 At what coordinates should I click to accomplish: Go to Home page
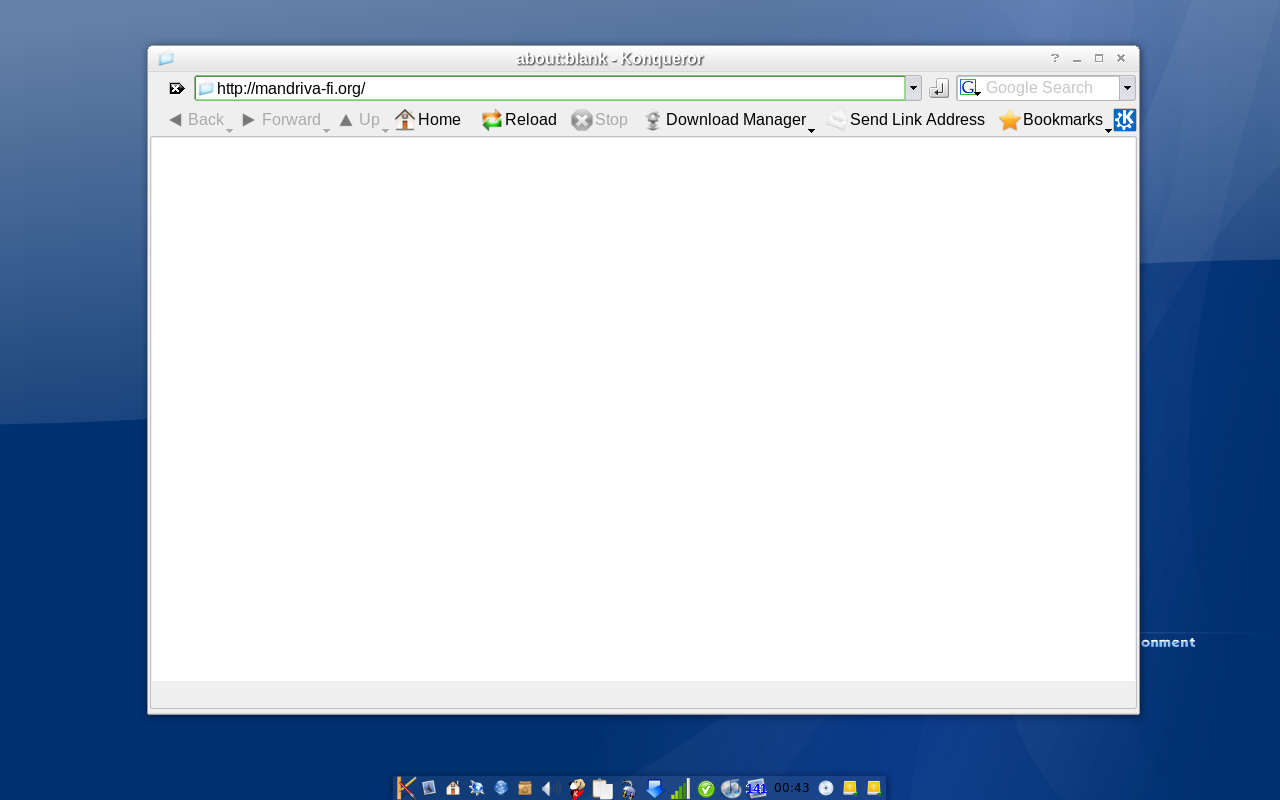428,120
